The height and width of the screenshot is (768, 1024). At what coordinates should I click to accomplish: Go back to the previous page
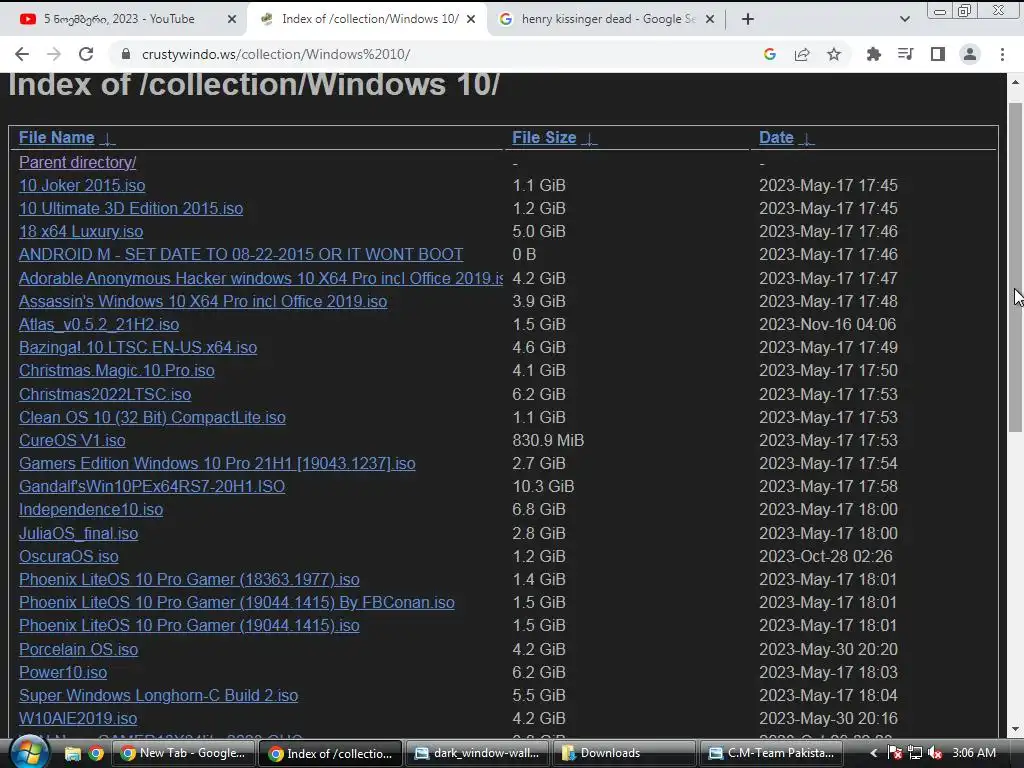[x=22, y=54]
